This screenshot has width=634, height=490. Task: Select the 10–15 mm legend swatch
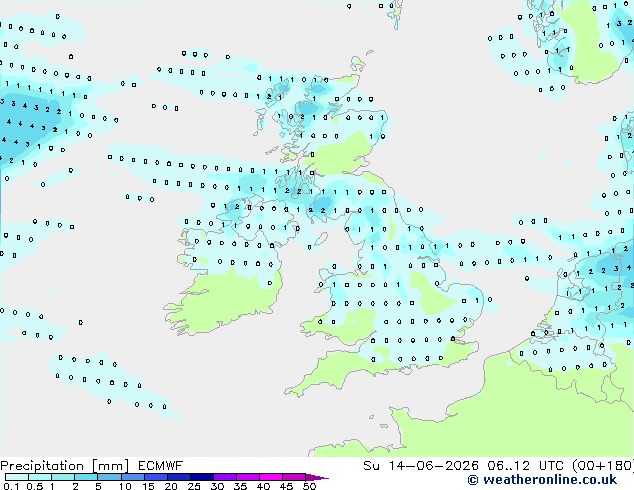coord(132,477)
